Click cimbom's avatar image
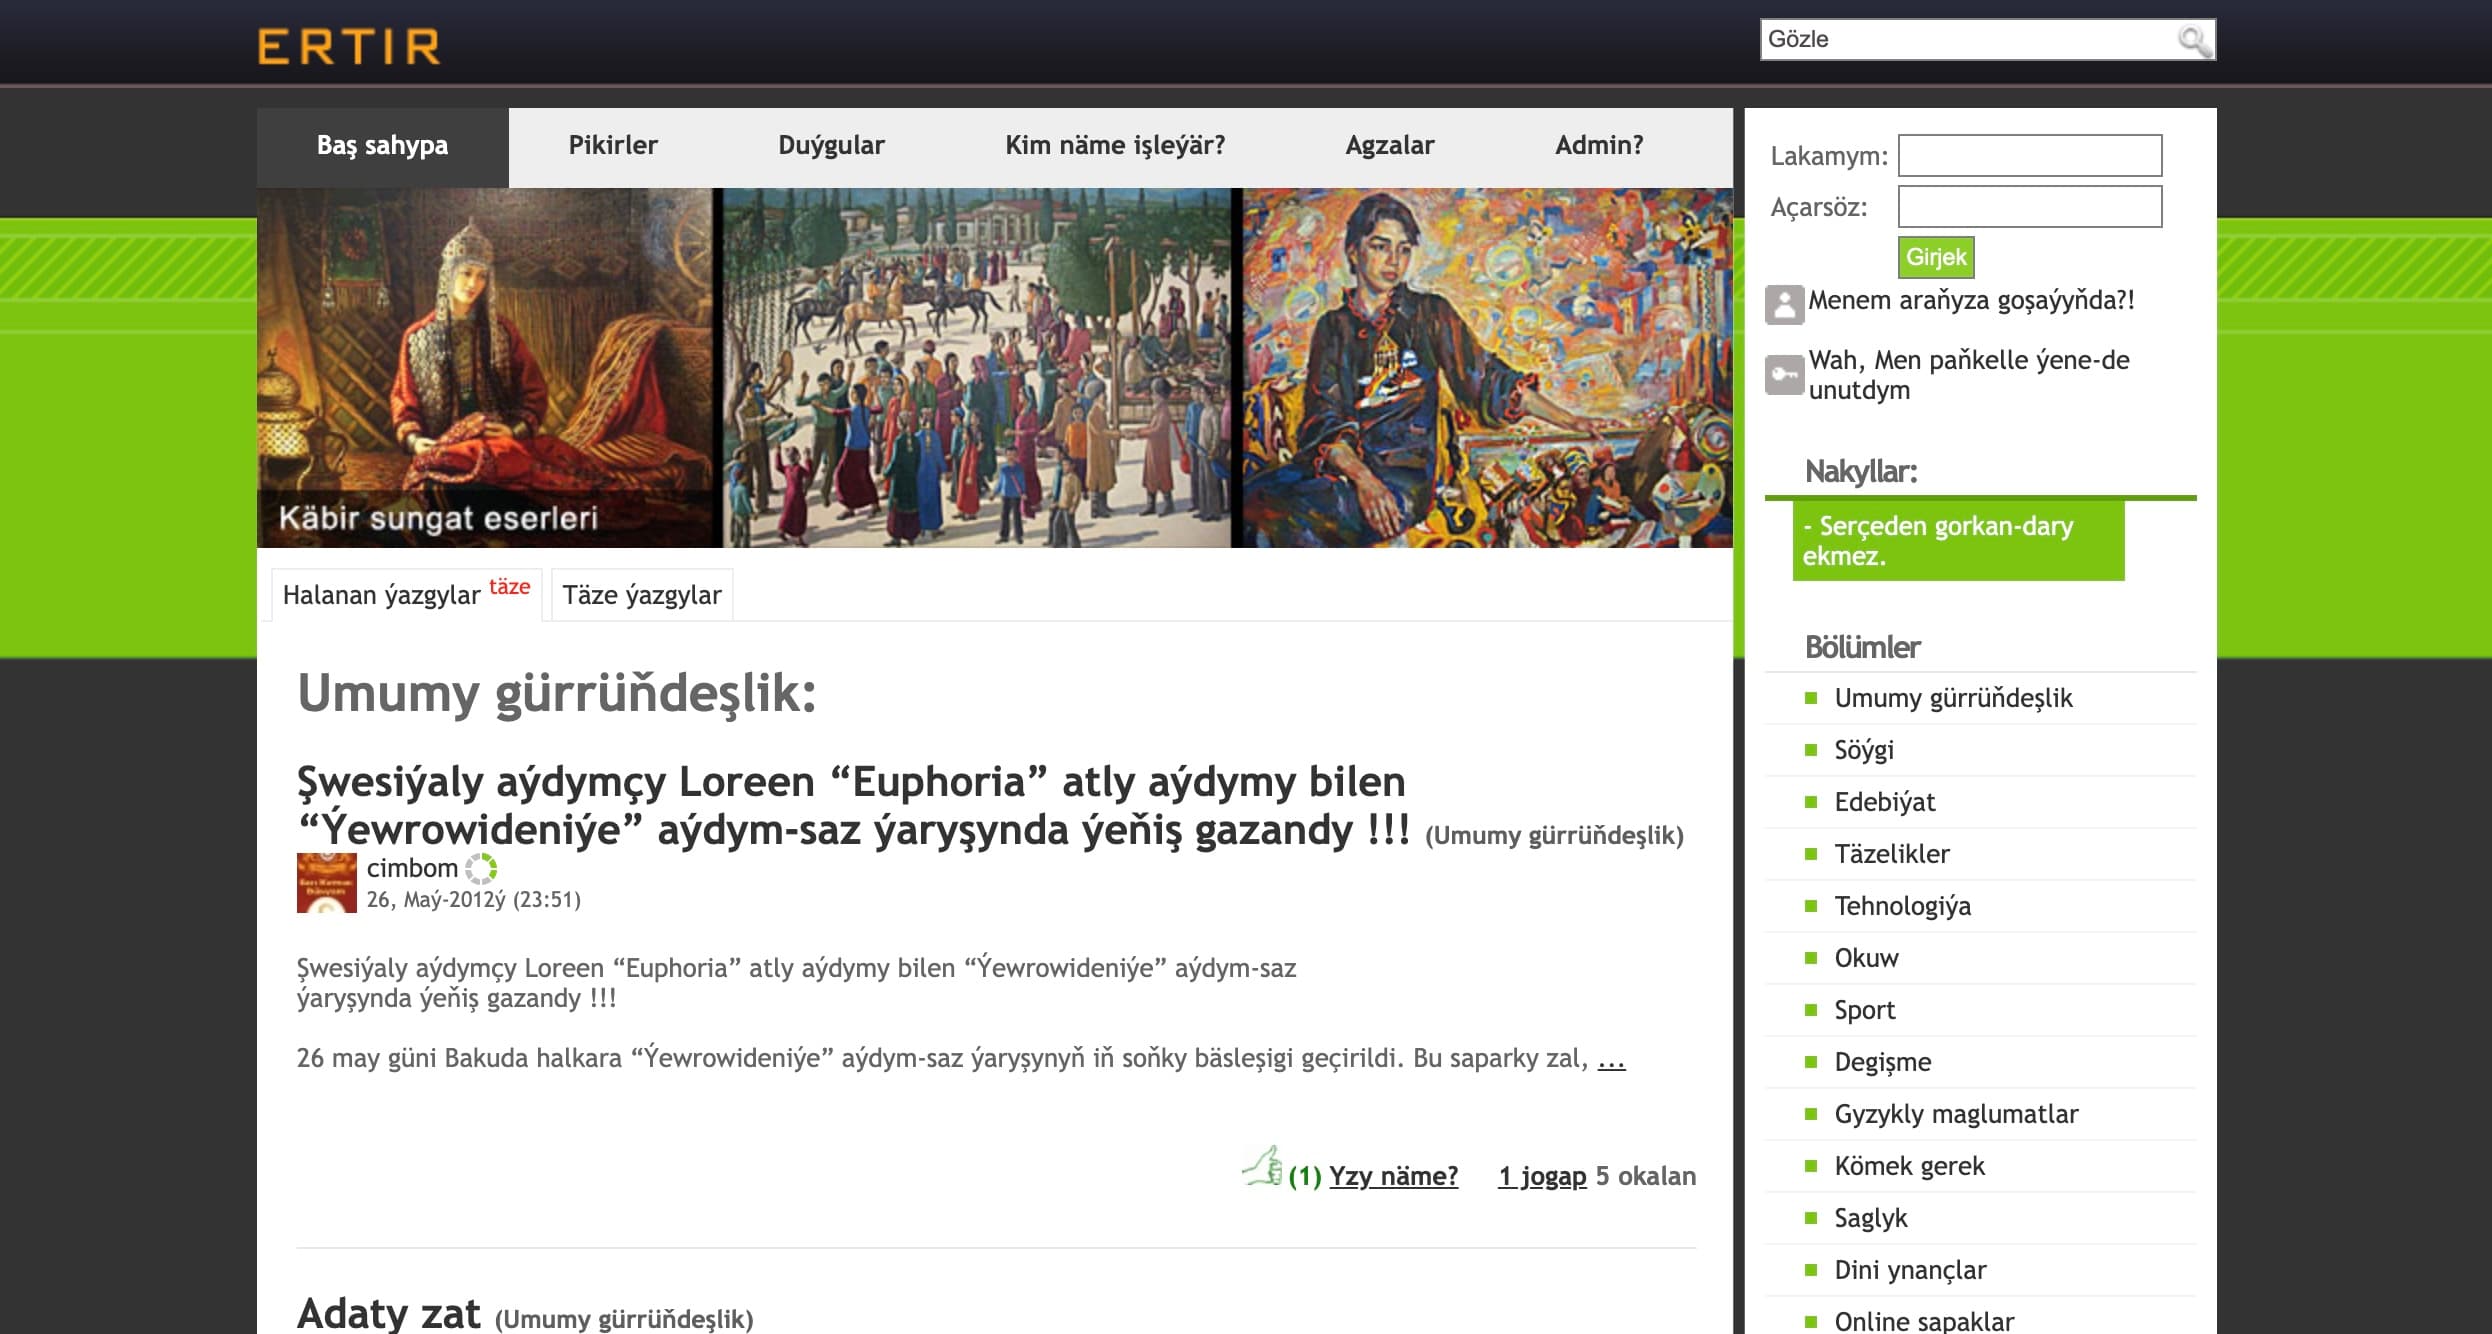The height and width of the screenshot is (1334, 2492). click(x=327, y=883)
